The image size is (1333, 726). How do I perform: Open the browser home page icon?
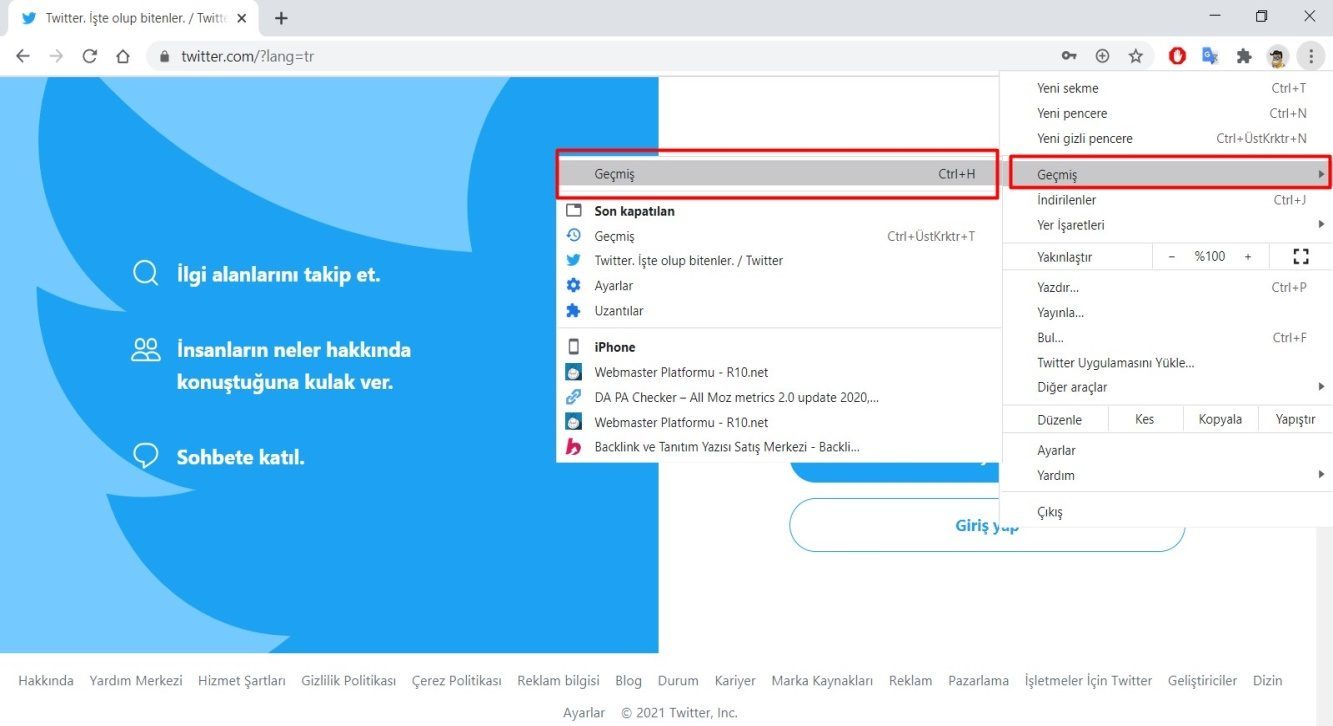pyautogui.click(x=123, y=56)
